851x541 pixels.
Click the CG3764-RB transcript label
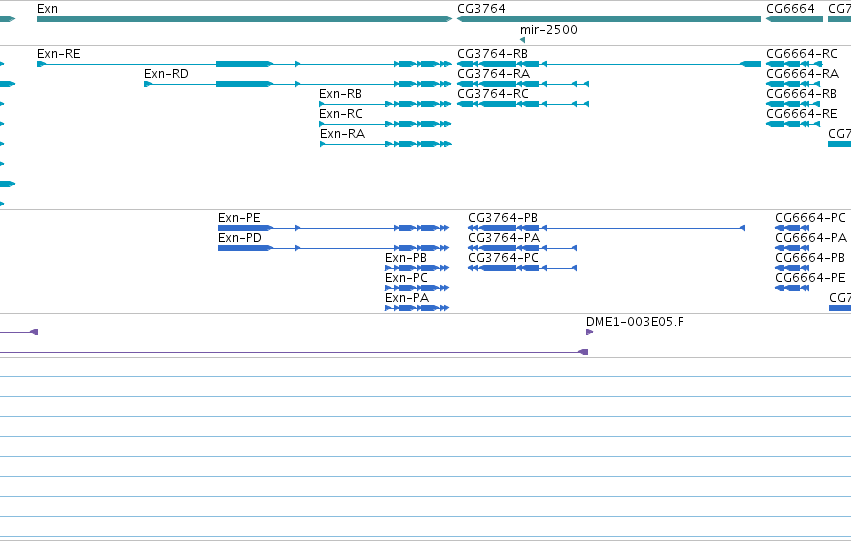tap(493, 54)
